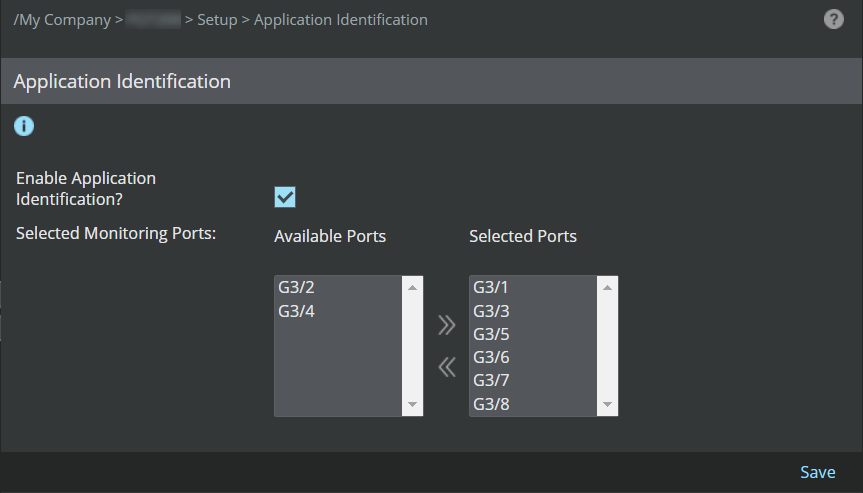
Task: Click the blurred breadcrumb item
Action: (x=153, y=19)
